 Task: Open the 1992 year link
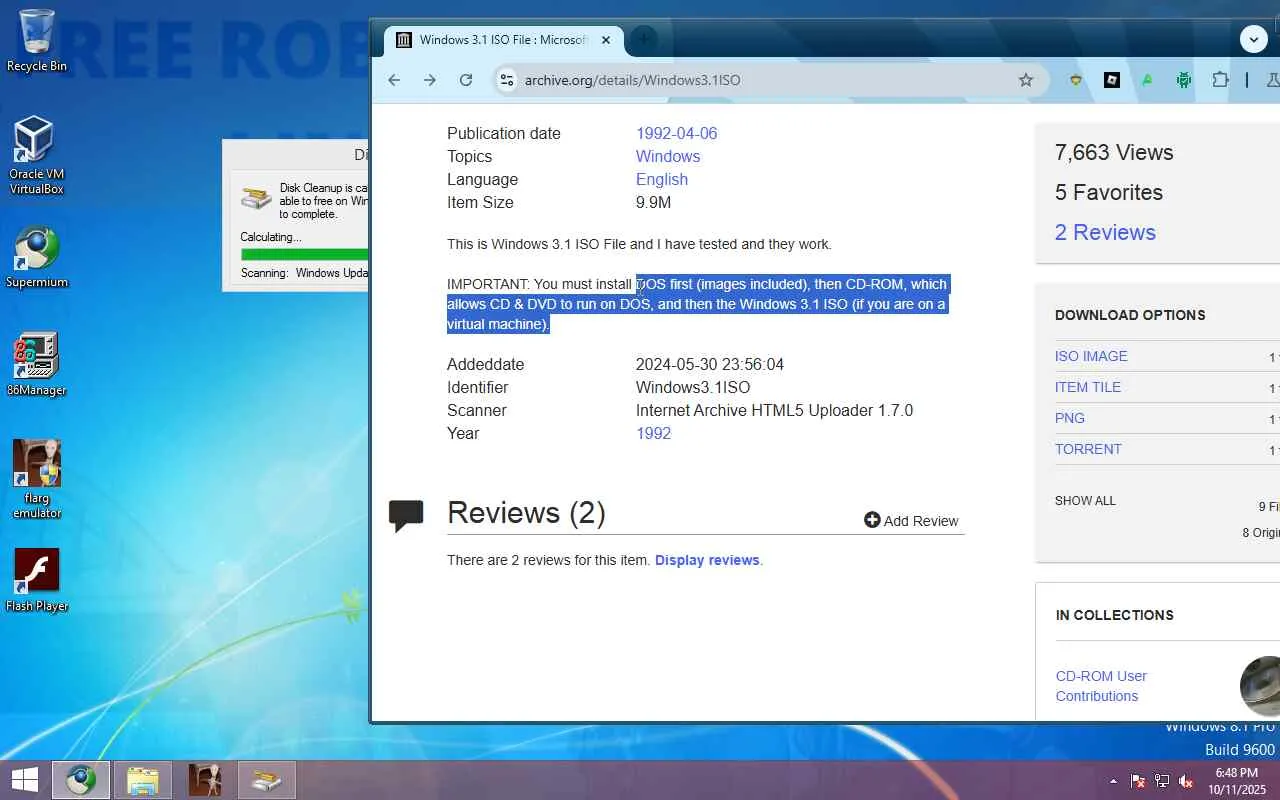coord(653,433)
